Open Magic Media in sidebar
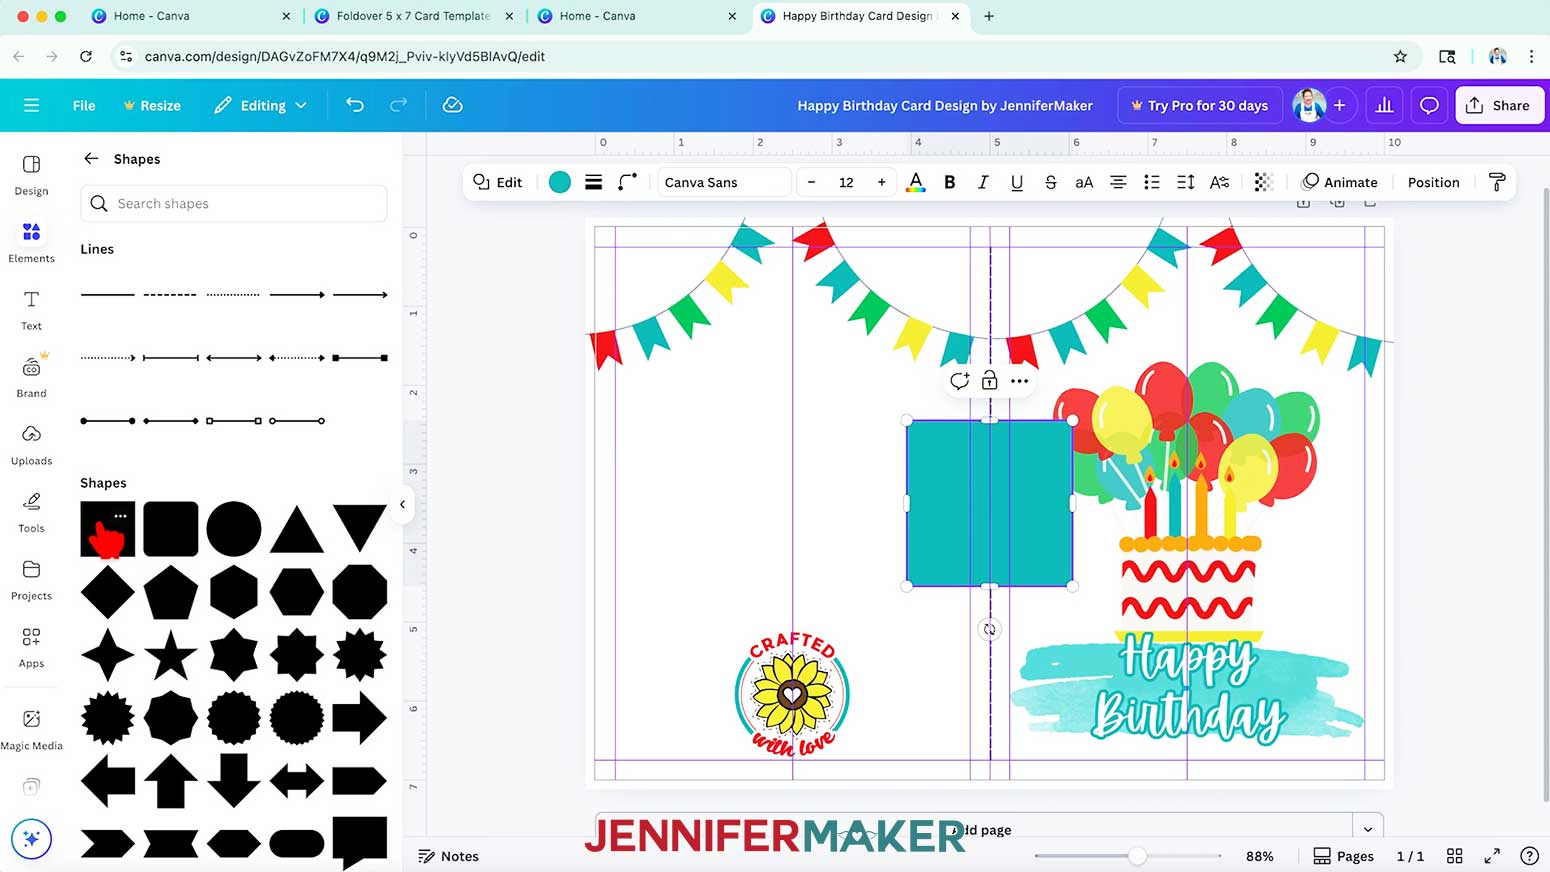Screen dimensions: 1550x872 click(x=31, y=729)
